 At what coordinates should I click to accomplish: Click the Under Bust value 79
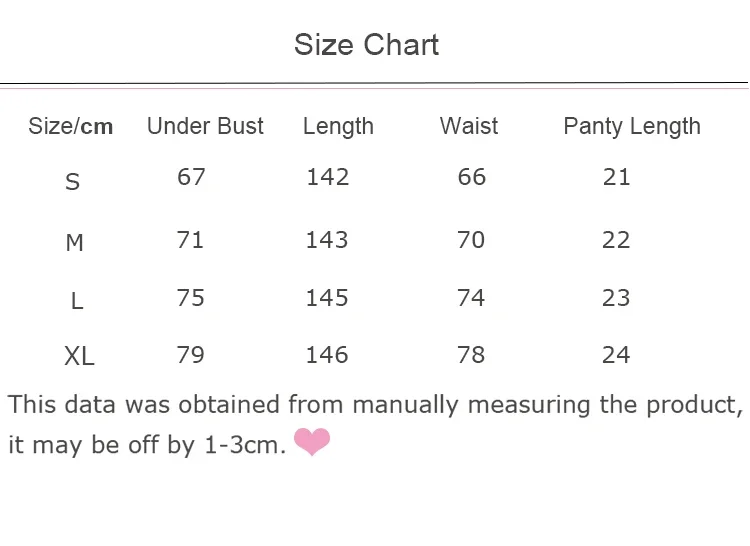[190, 355]
